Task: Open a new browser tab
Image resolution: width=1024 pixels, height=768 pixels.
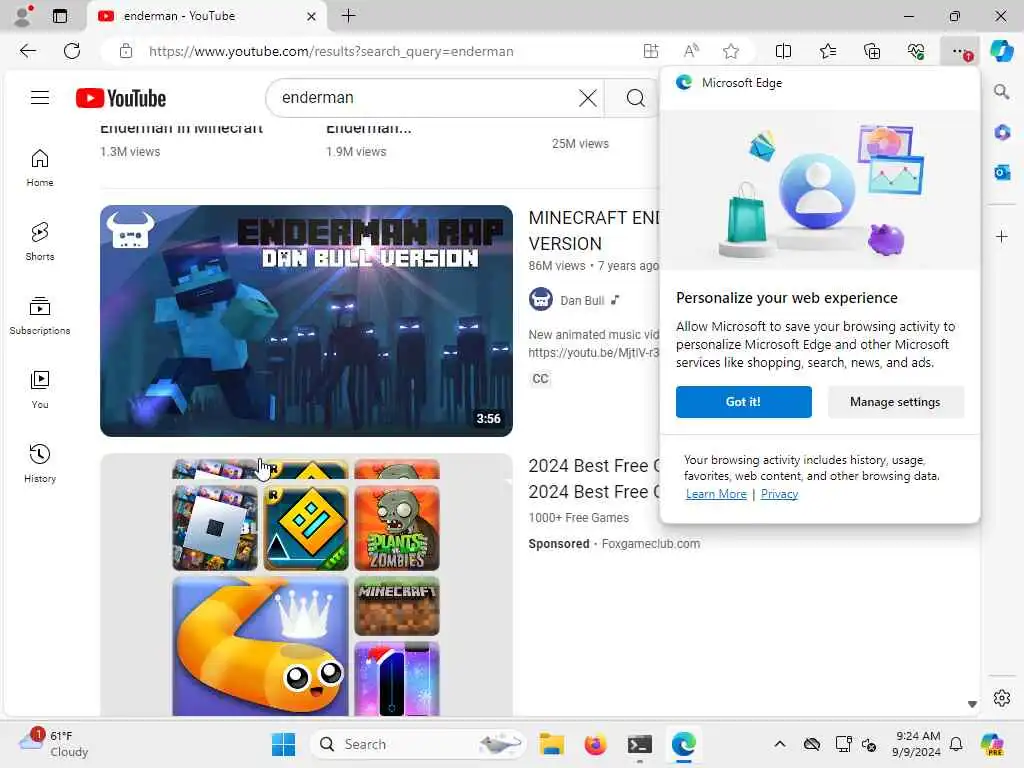Action: (x=349, y=16)
